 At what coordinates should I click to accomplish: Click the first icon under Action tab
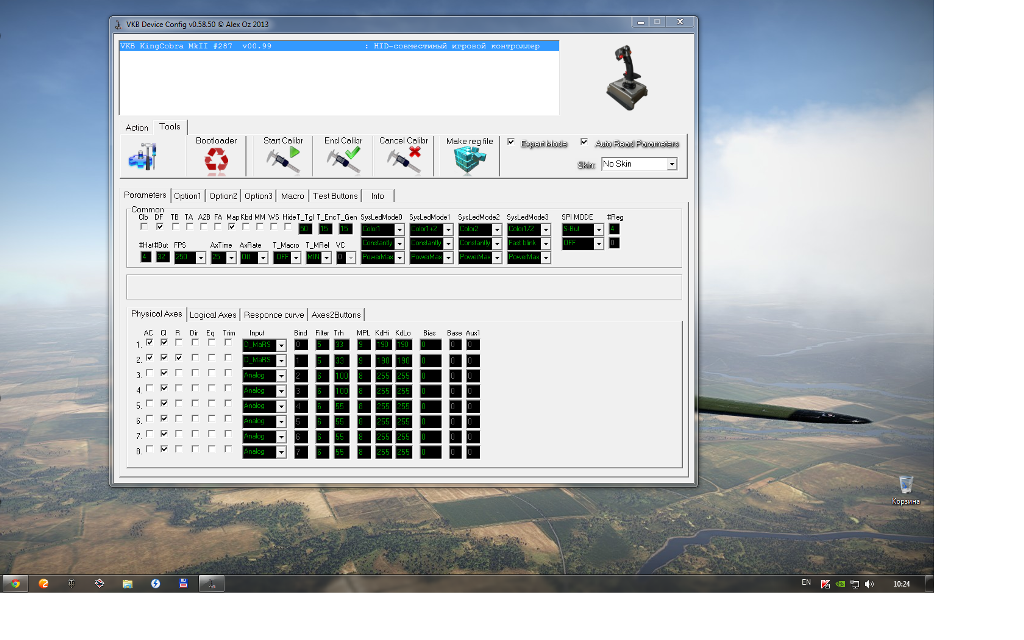(142, 157)
